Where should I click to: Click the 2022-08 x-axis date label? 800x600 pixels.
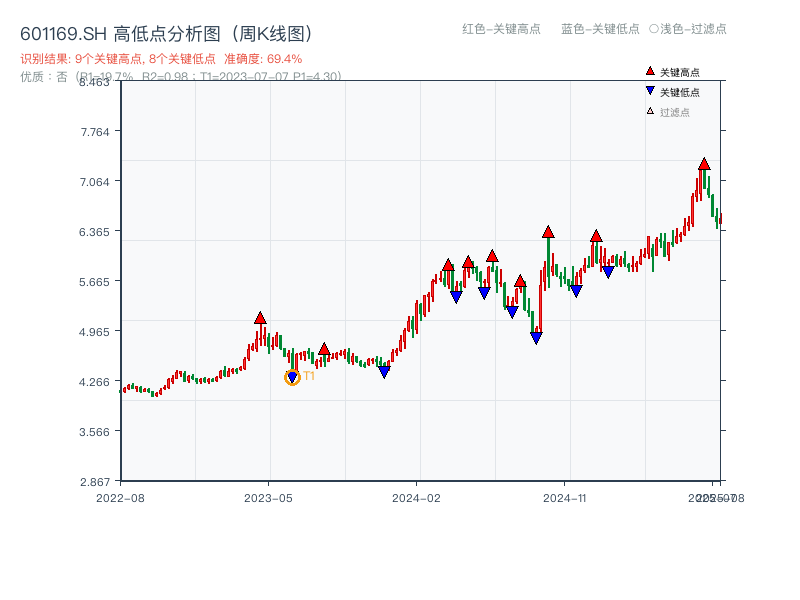tap(120, 498)
